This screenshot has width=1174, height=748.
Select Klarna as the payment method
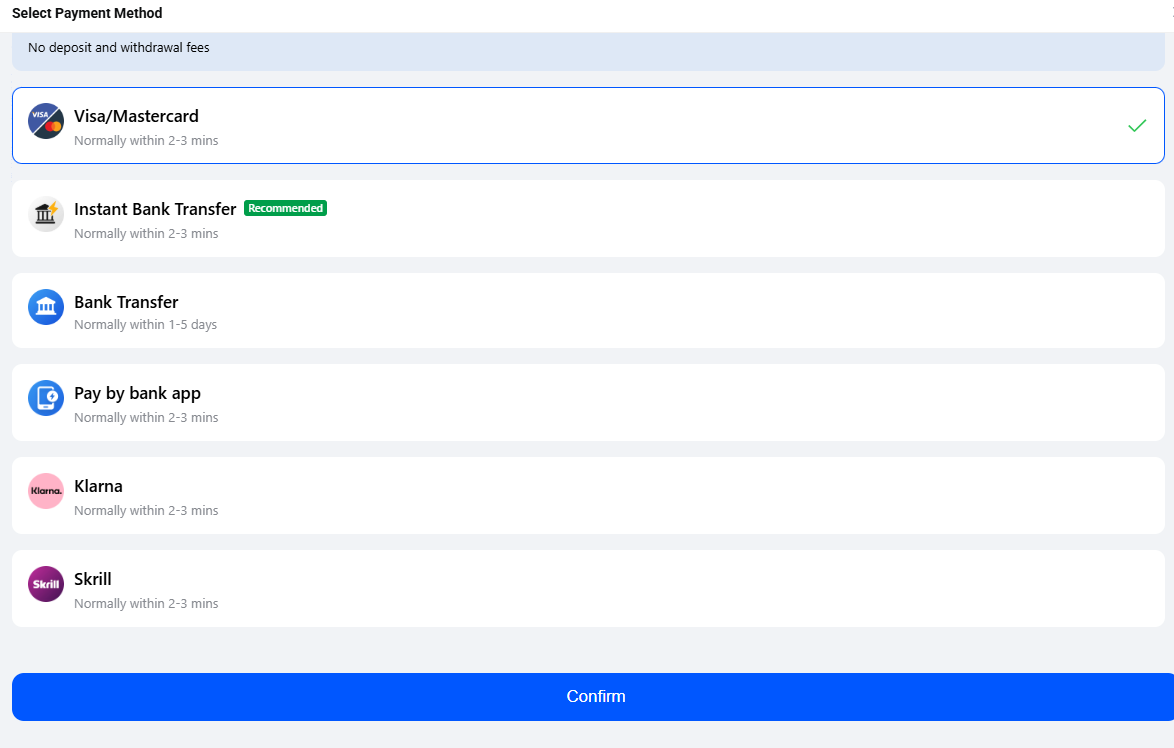(588, 496)
